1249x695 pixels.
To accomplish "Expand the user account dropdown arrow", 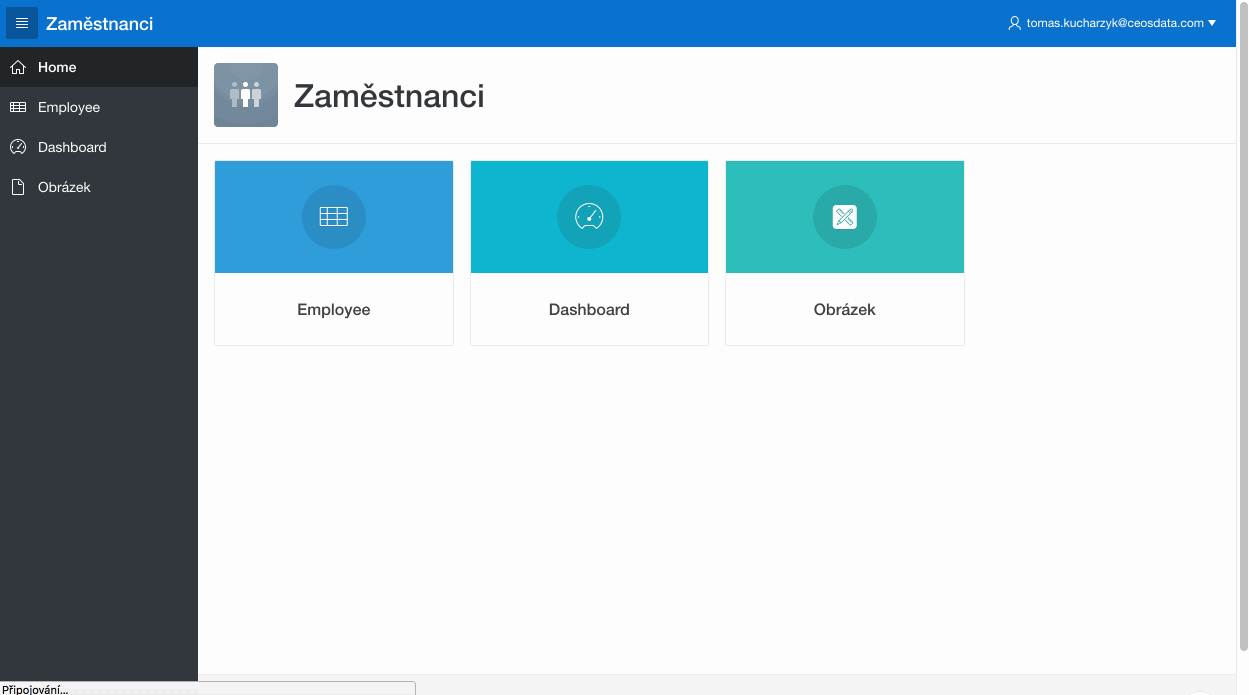I will click(1212, 23).
